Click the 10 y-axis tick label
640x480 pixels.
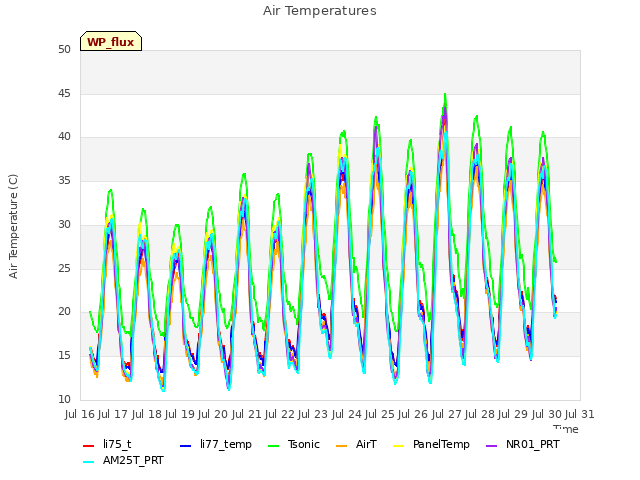[64, 399]
